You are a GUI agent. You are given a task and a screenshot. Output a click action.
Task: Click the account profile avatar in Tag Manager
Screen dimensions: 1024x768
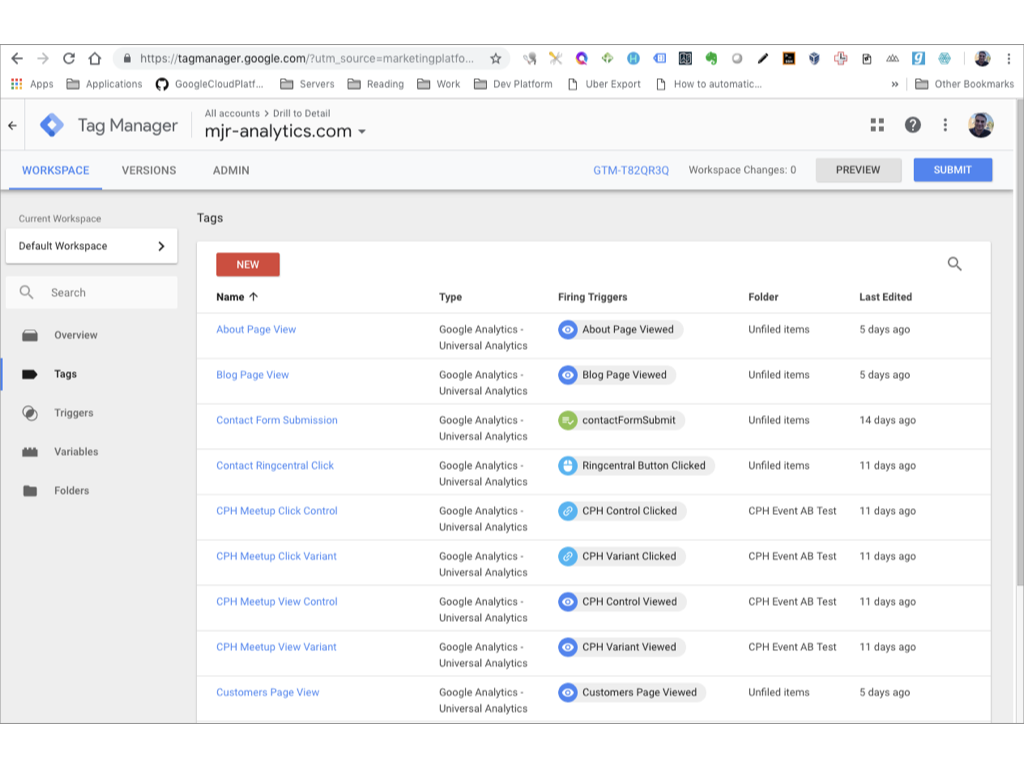(x=980, y=125)
